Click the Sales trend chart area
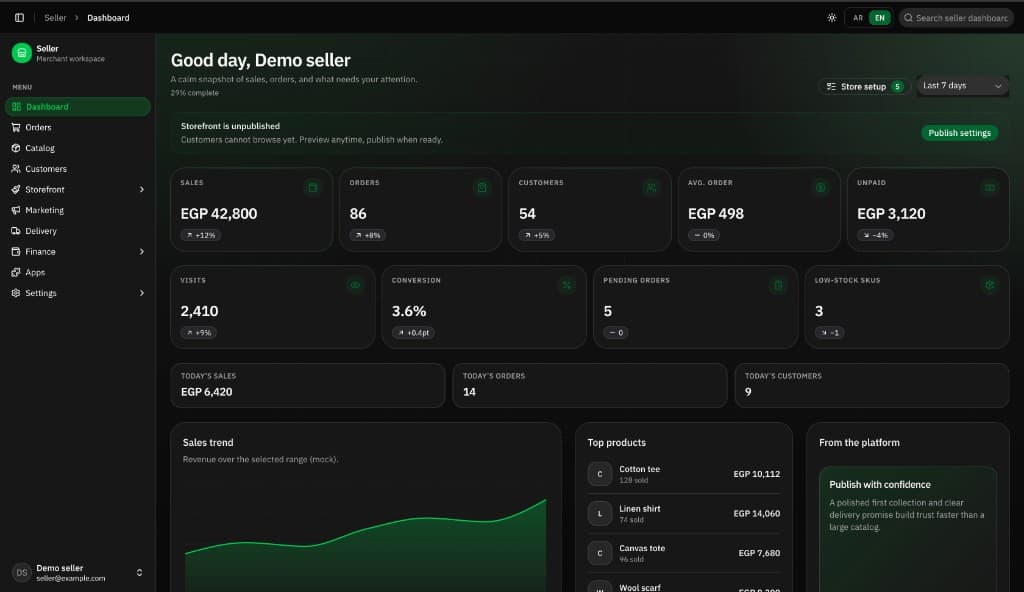1024x592 pixels. [366, 545]
